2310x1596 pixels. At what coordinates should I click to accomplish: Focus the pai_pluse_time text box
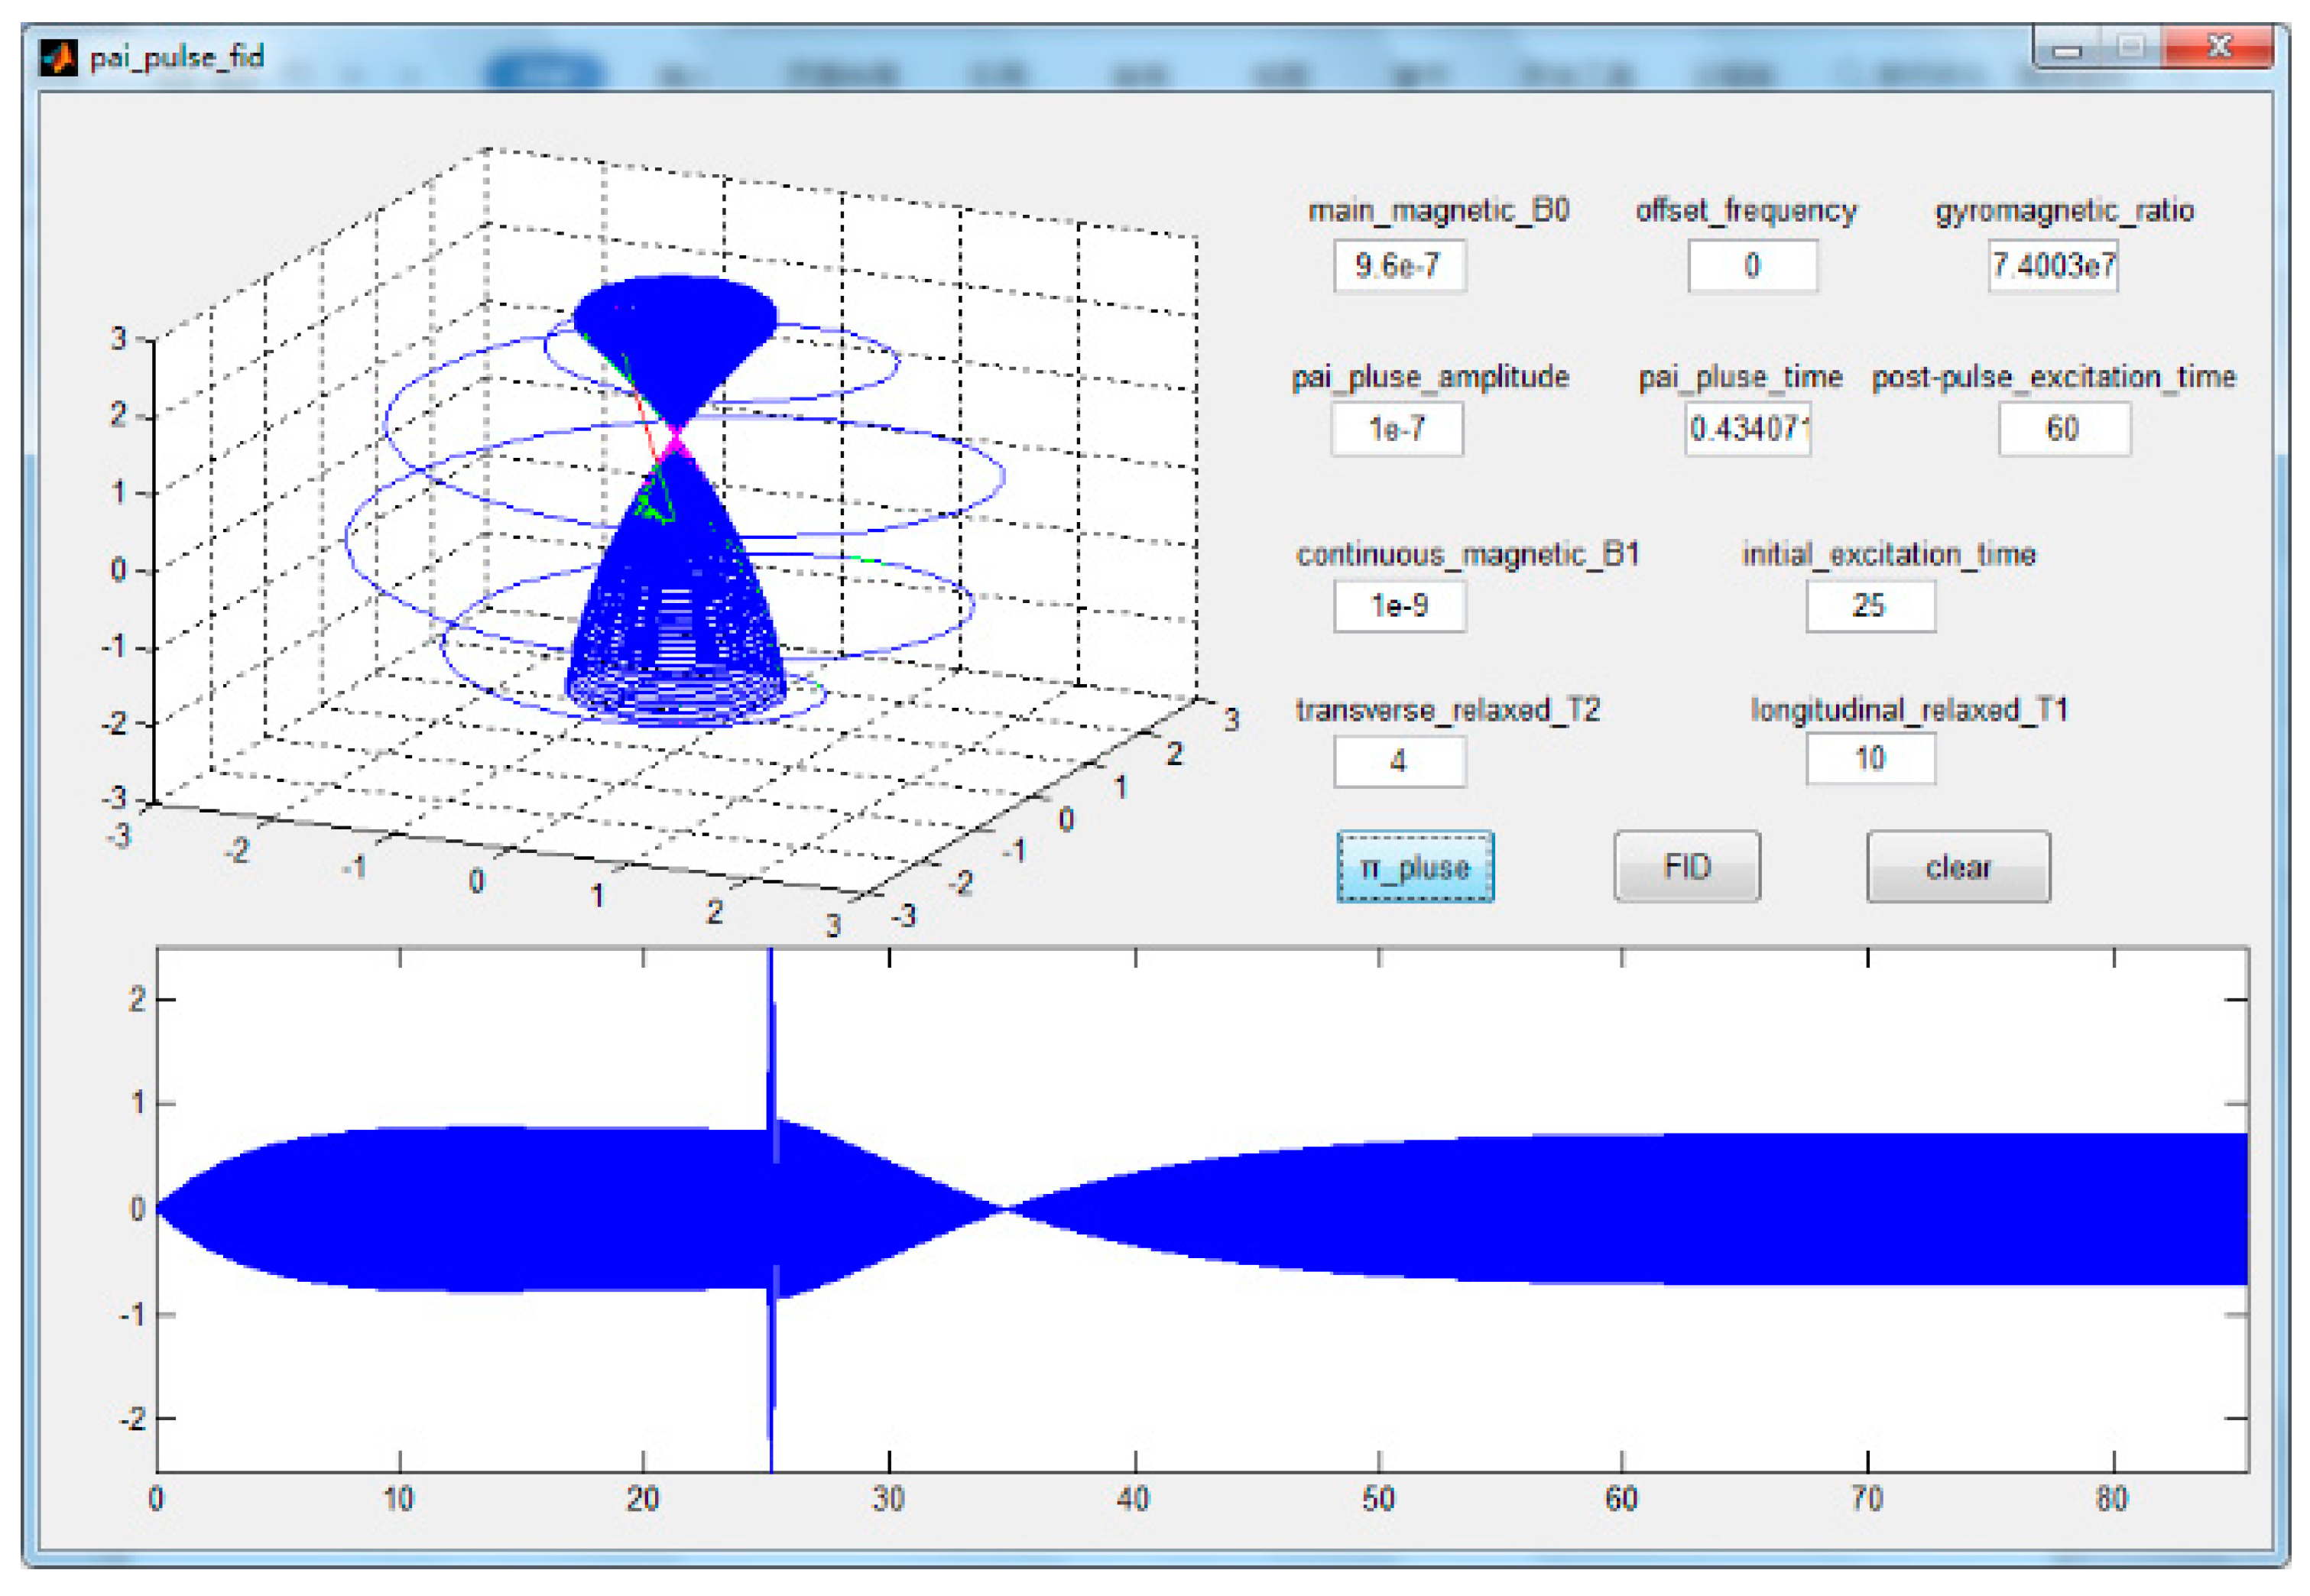1747,429
